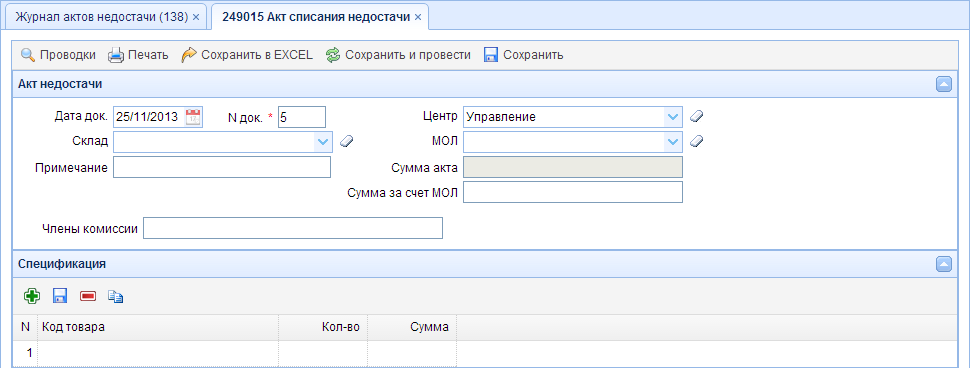Click the Члены комиссии input field
Viewport: 970px width, 368px height.
point(293,228)
